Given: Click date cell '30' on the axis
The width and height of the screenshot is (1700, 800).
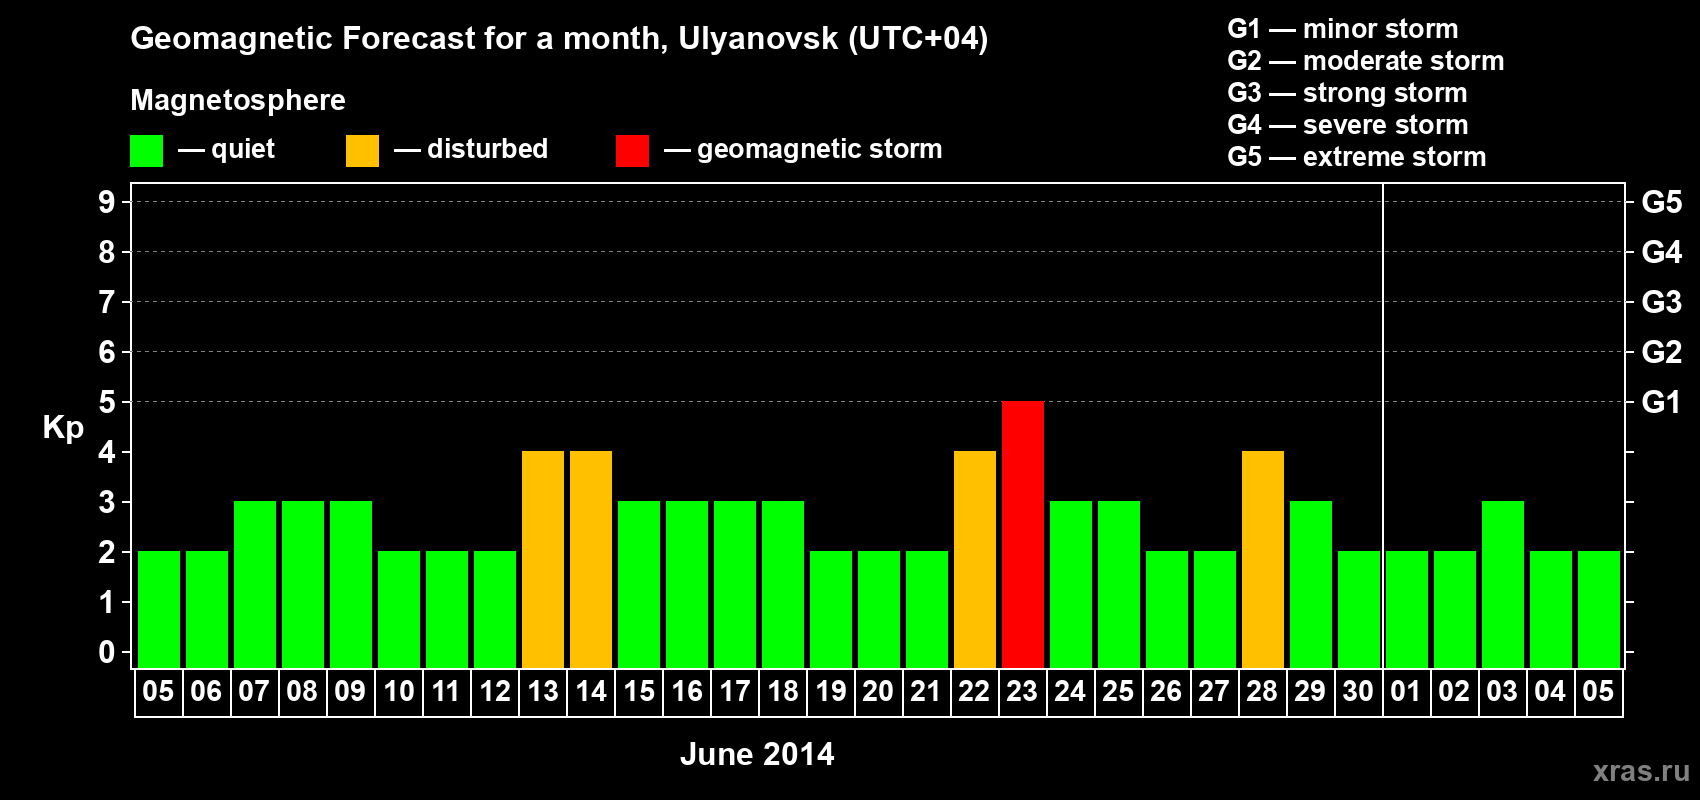Looking at the screenshot, I should point(1358,692).
